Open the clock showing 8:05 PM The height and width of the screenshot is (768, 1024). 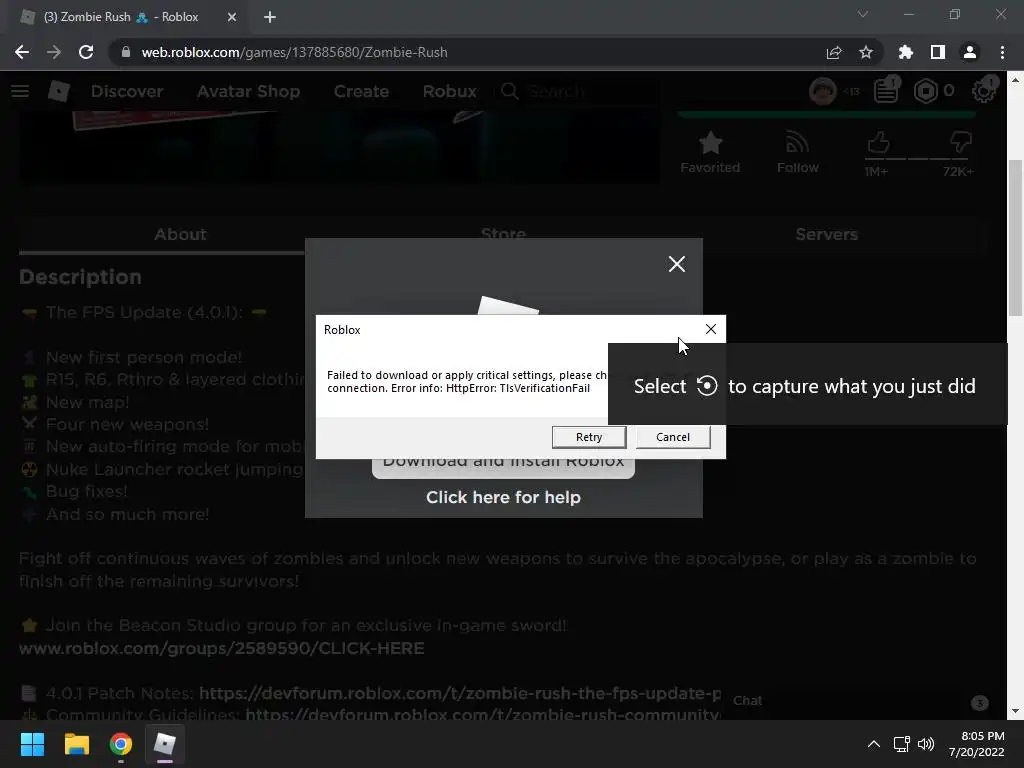(976, 744)
